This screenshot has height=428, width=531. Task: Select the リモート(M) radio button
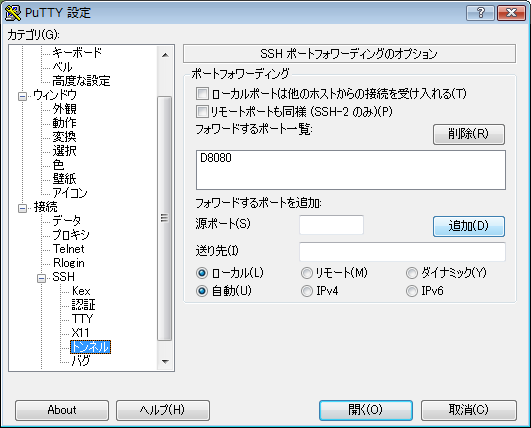pyautogui.click(x=307, y=273)
